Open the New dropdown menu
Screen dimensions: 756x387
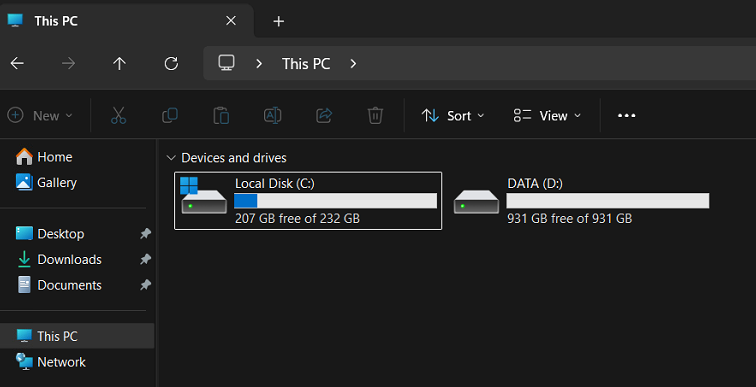click(x=40, y=116)
